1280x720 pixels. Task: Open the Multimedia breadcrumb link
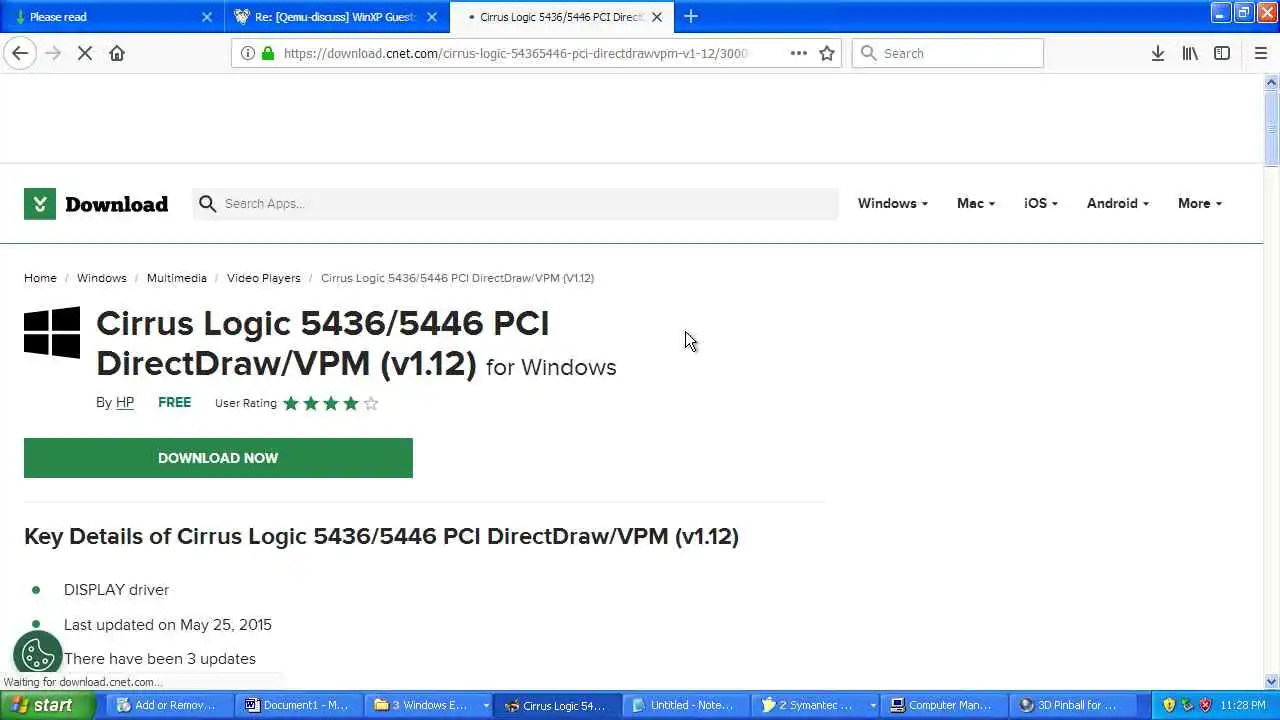click(177, 278)
